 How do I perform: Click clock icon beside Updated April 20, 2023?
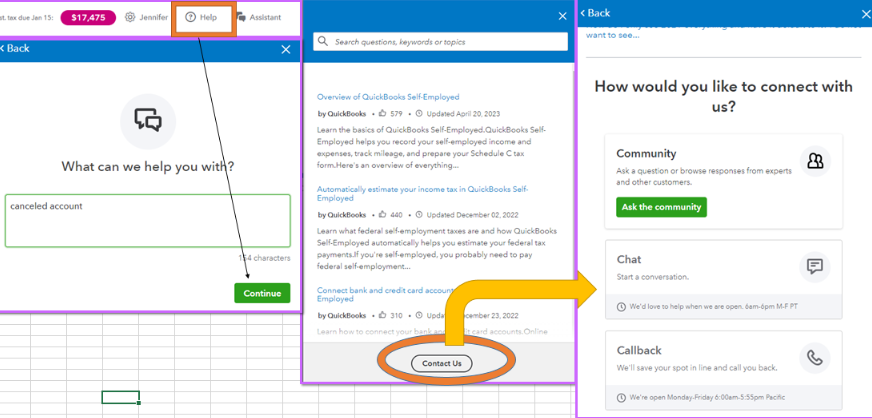(x=419, y=113)
